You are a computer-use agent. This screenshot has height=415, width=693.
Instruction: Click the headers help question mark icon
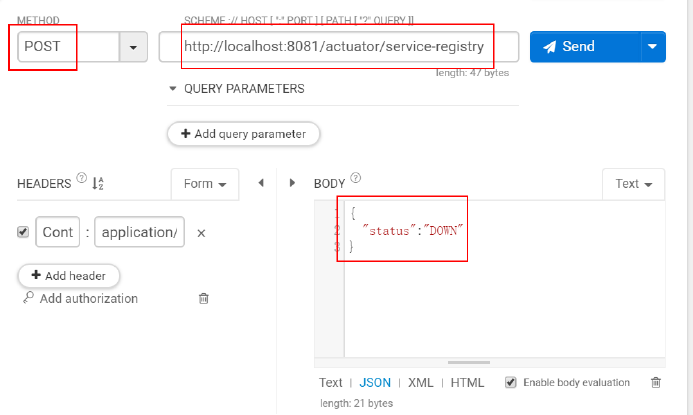(x=81, y=180)
